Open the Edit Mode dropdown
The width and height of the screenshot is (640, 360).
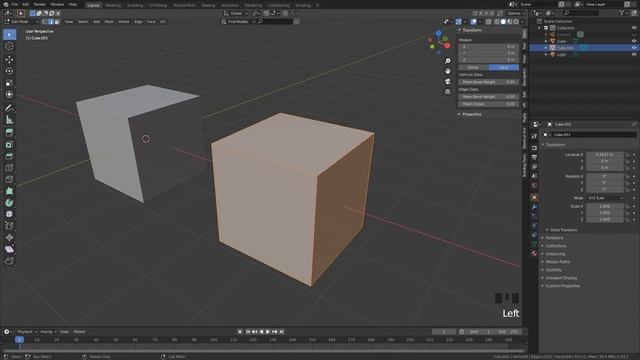(x=22, y=22)
